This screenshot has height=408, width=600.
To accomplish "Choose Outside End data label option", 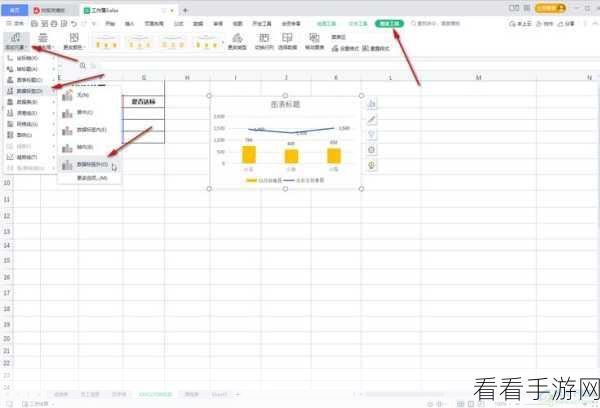I will click(x=89, y=165).
